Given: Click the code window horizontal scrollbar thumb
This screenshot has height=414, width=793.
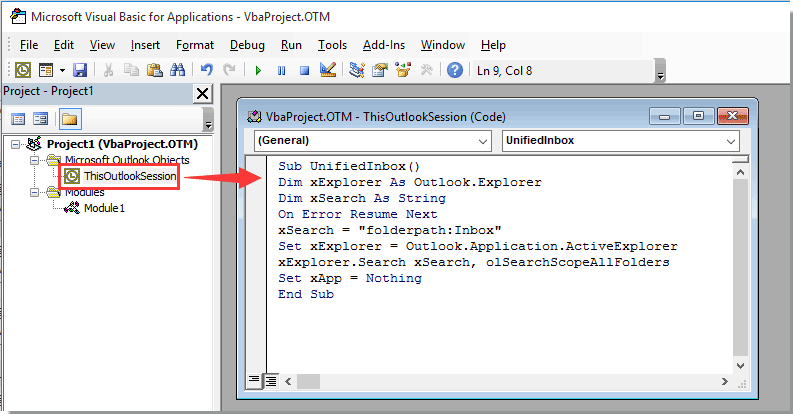Looking at the screenshot, I should click(x=307, y=380).
